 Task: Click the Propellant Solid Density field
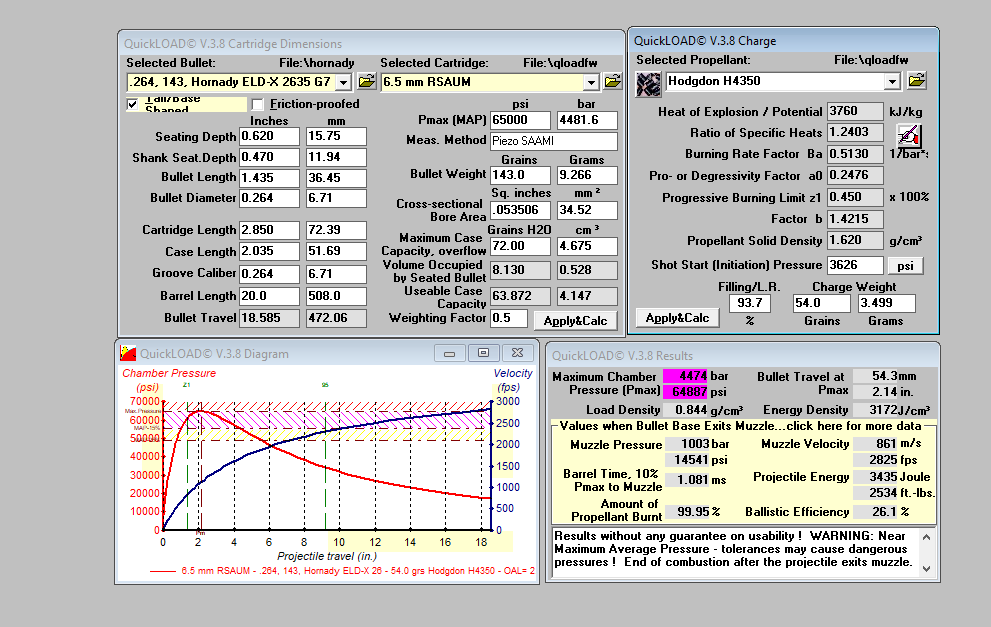click(x=855, y=240)
